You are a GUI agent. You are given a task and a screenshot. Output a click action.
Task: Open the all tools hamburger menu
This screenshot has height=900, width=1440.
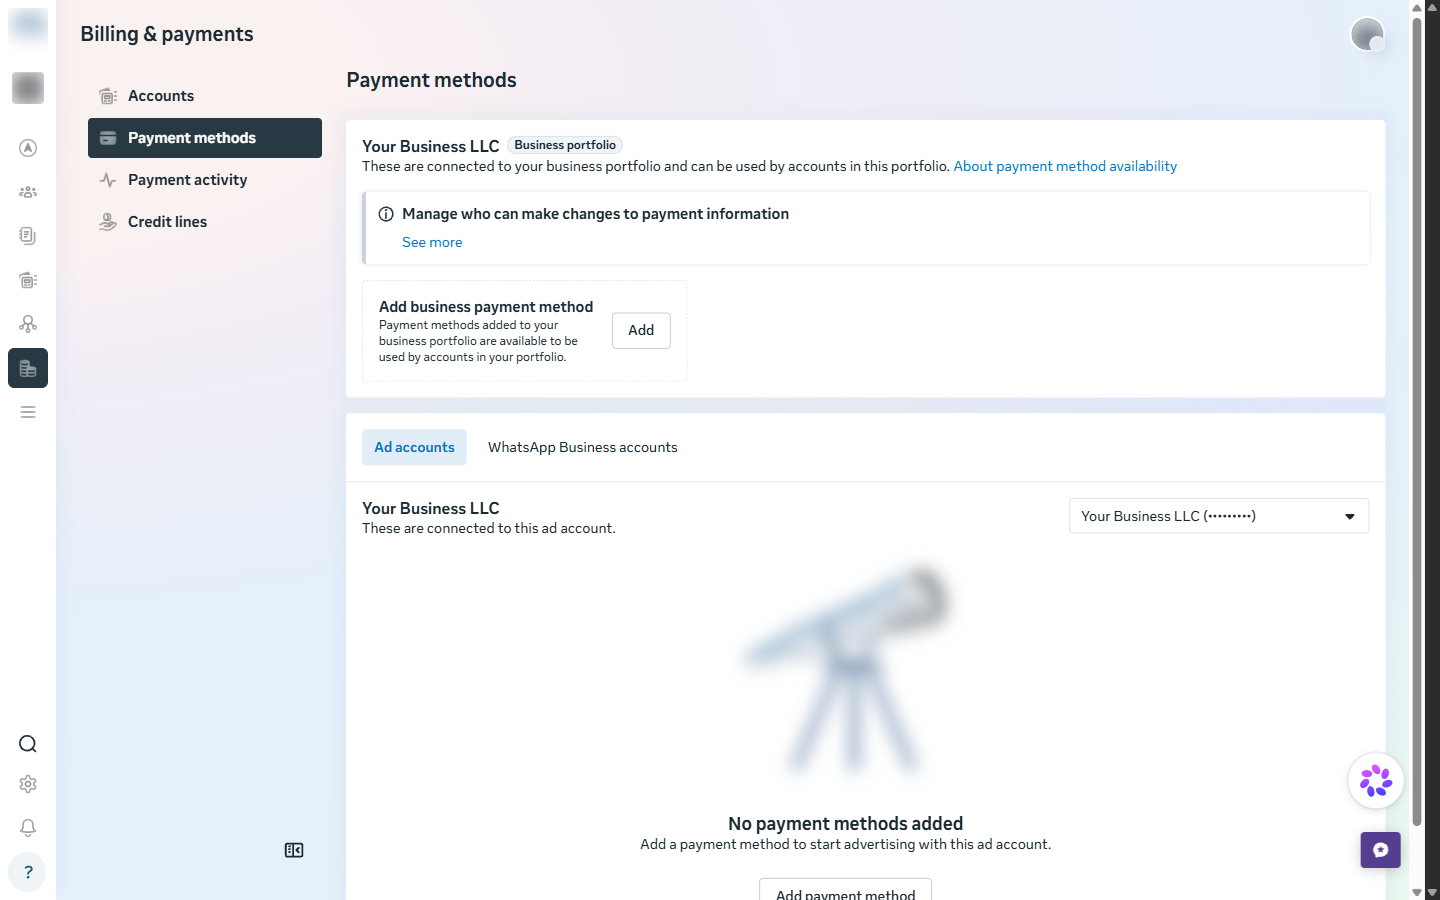(28, 412)
